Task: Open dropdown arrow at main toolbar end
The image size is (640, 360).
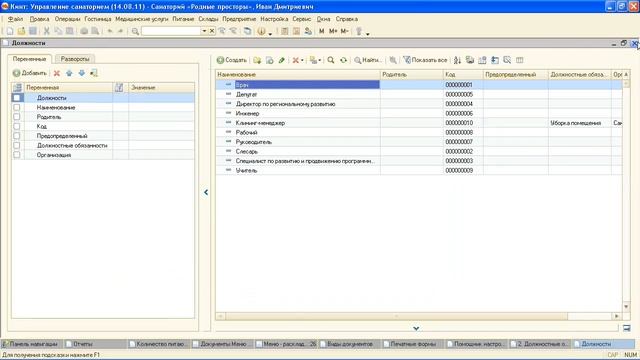Action: click(367, 33)
